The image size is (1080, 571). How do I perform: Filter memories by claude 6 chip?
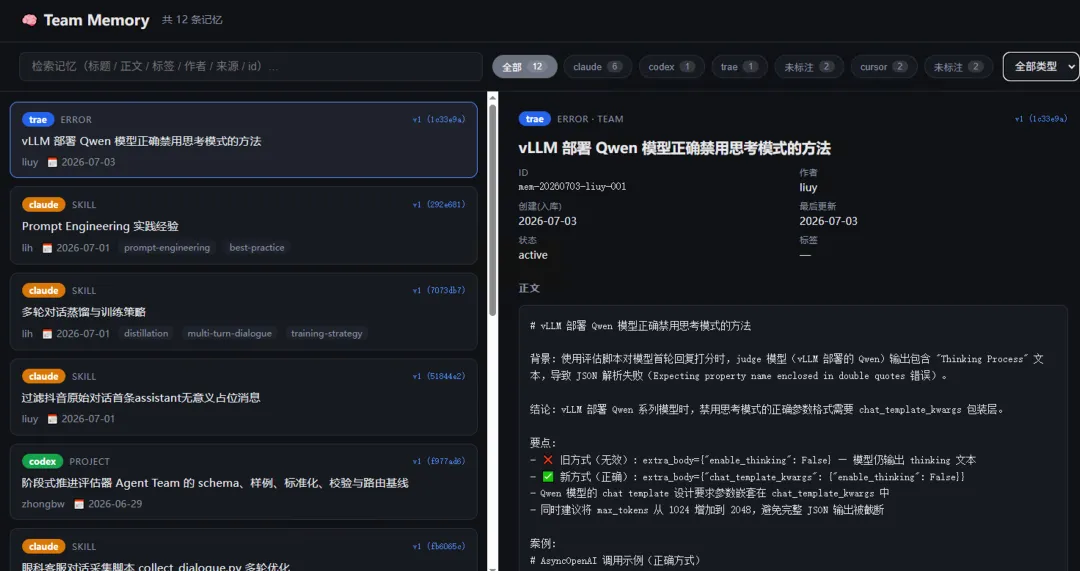click(x=597, y=67)
